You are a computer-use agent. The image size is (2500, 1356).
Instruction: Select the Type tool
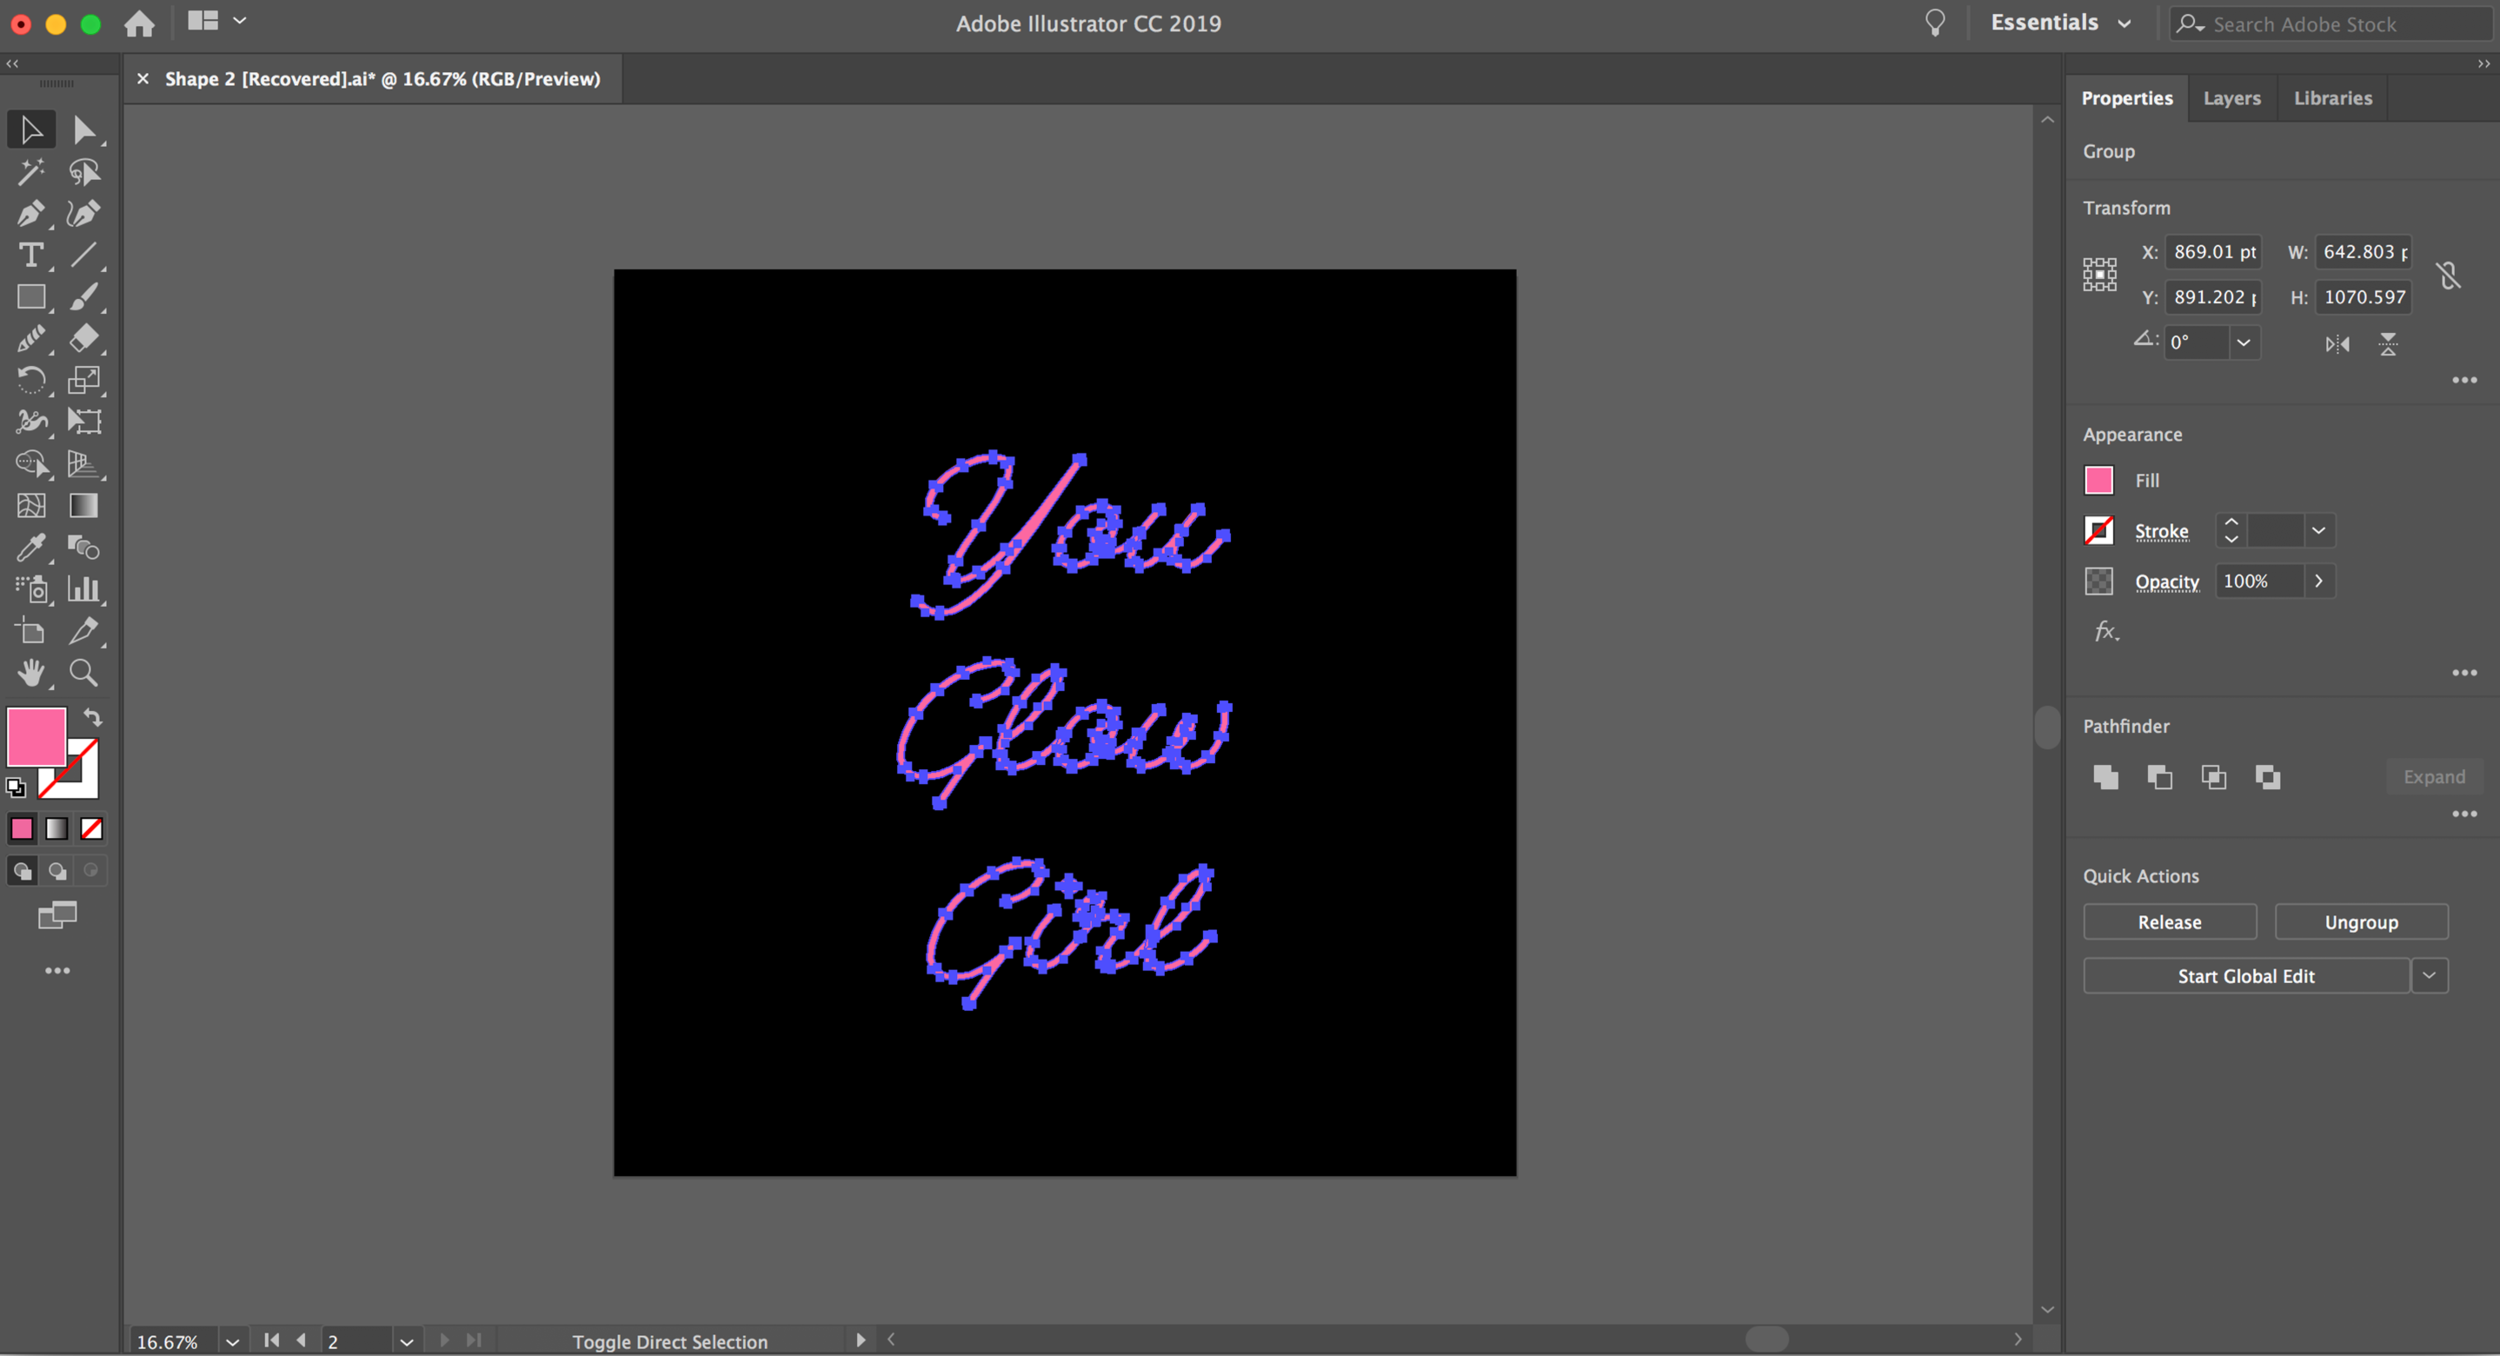pos(31,255)
